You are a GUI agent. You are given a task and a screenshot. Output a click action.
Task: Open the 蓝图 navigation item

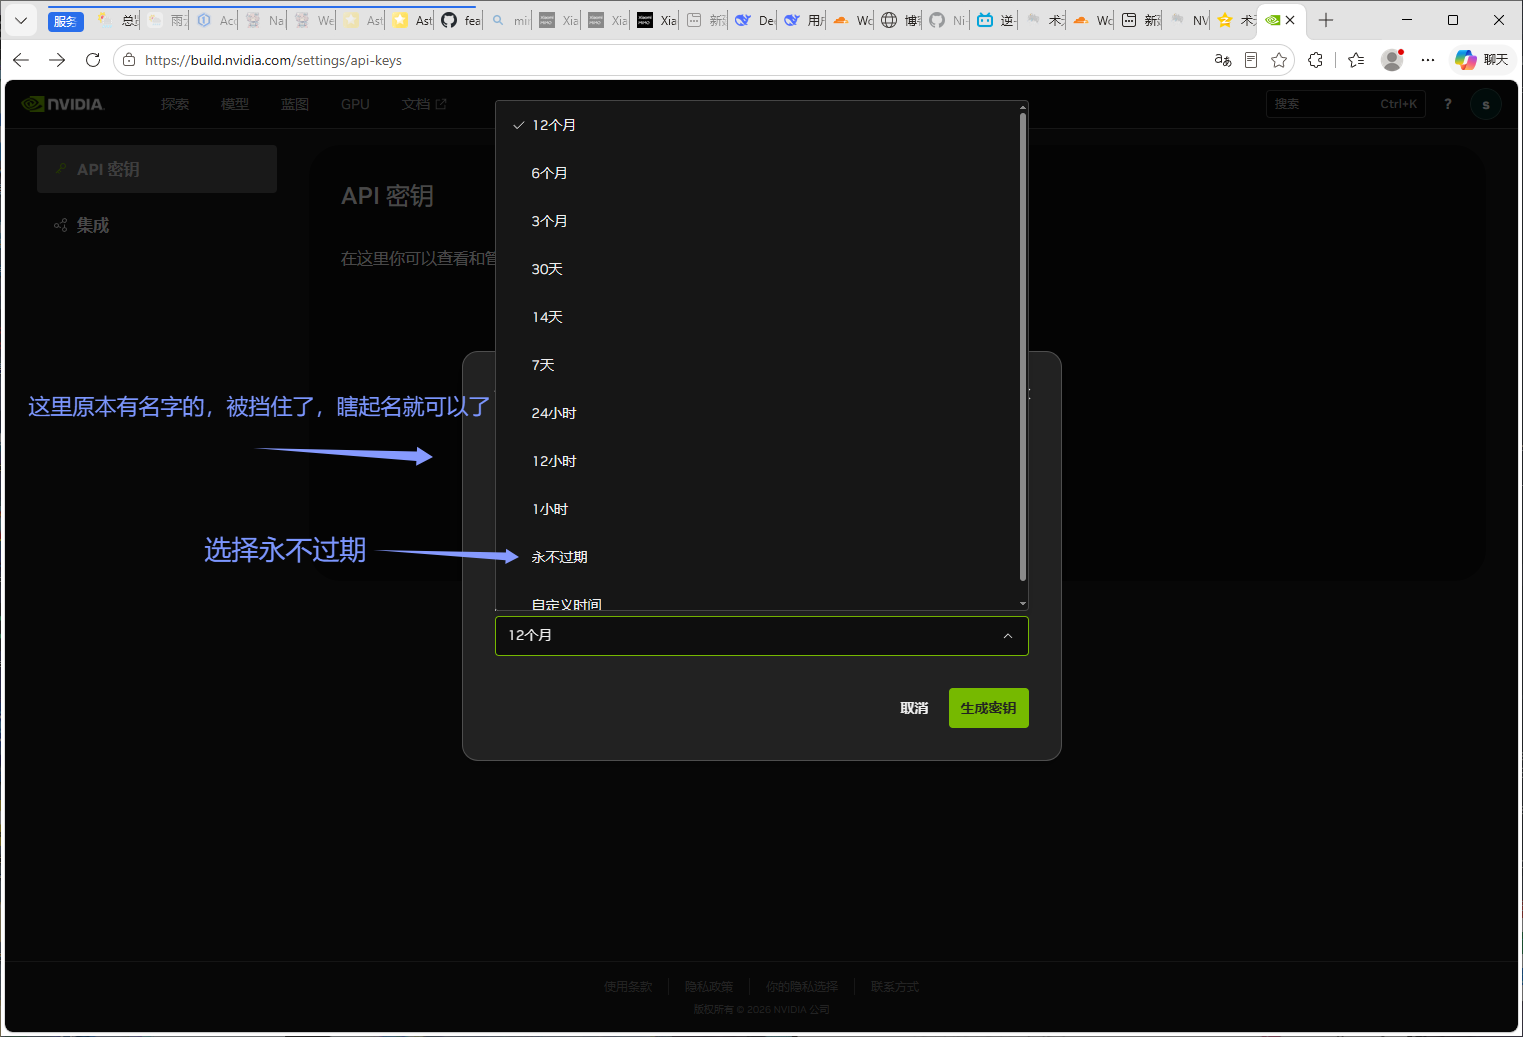pos(295,104)
